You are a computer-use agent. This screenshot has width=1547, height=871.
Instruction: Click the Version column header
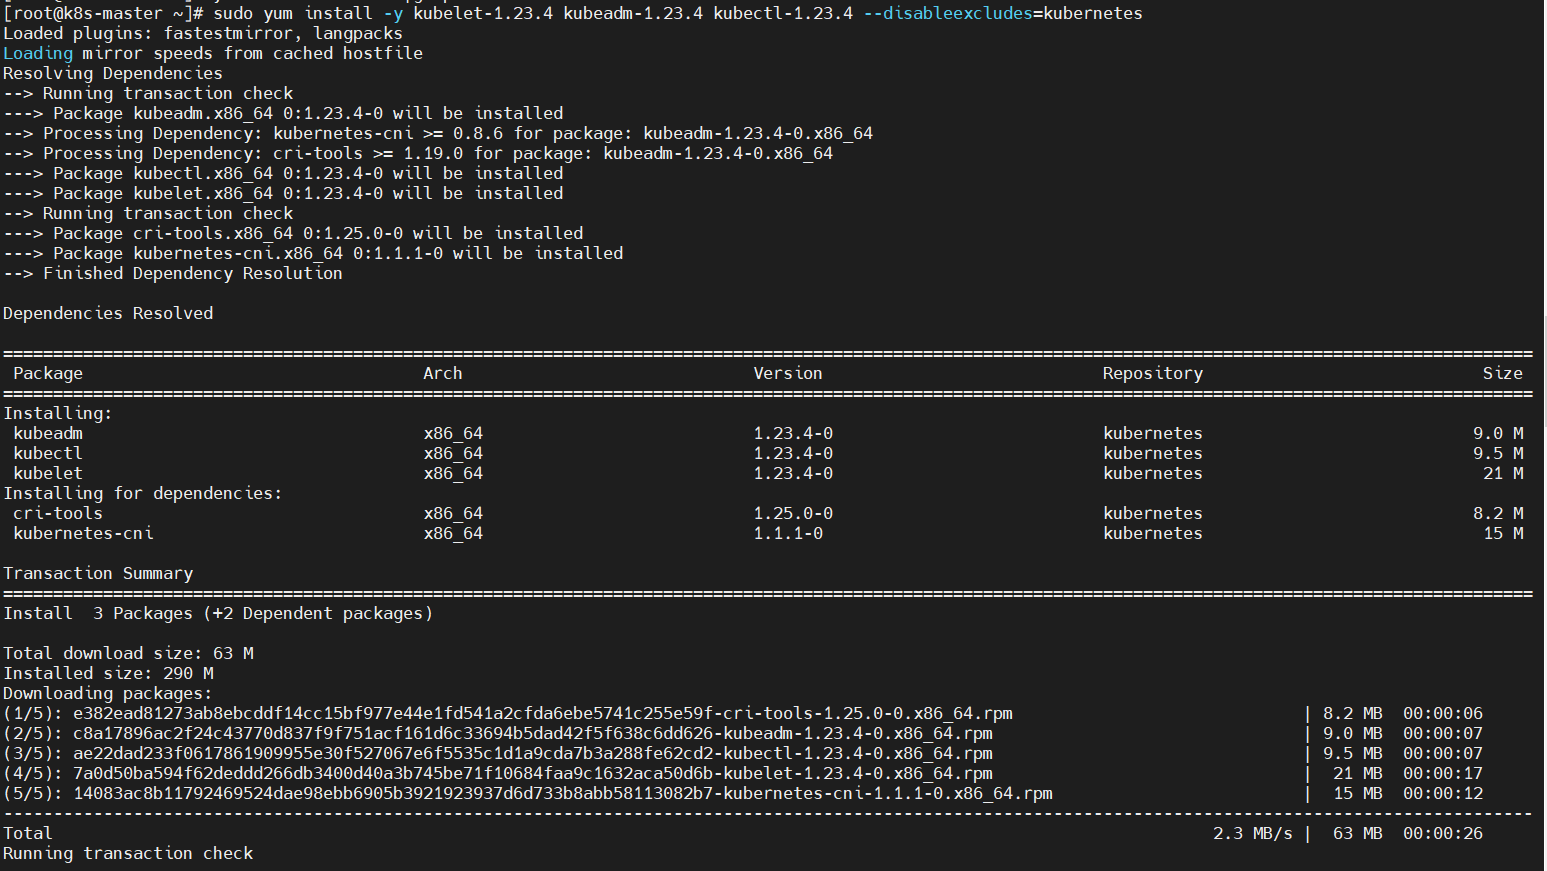point(787,372)
